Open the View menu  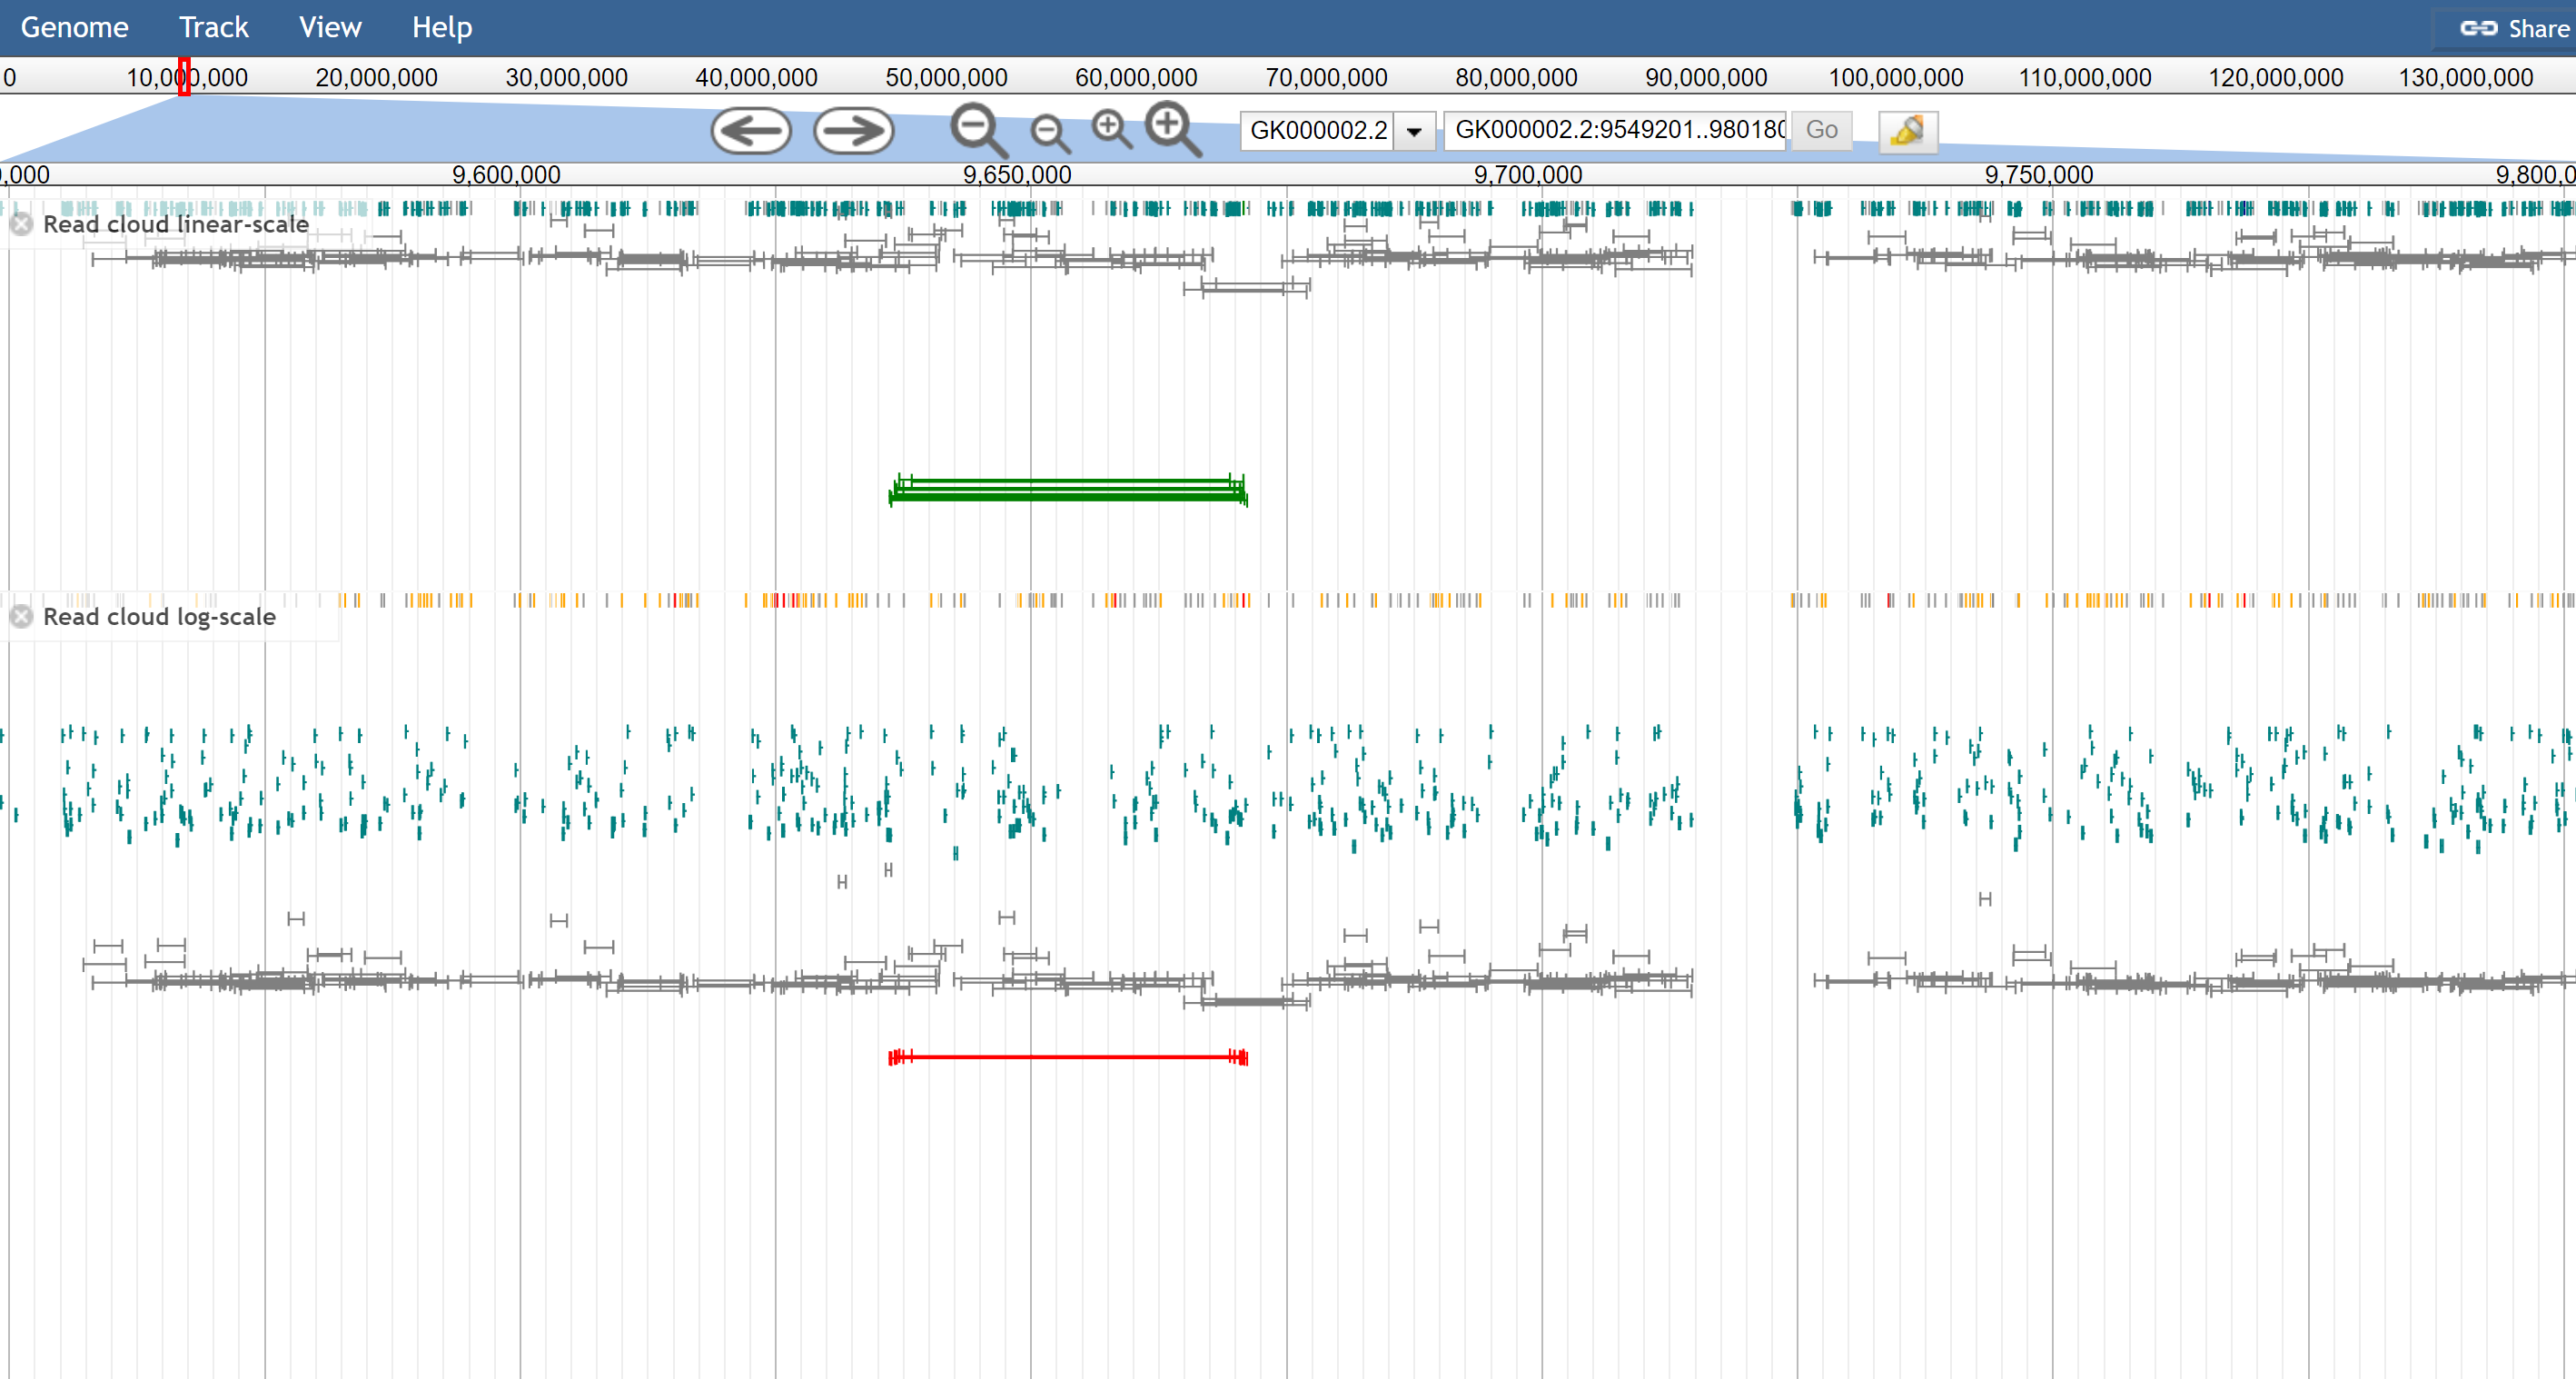[x=330, y=27]
